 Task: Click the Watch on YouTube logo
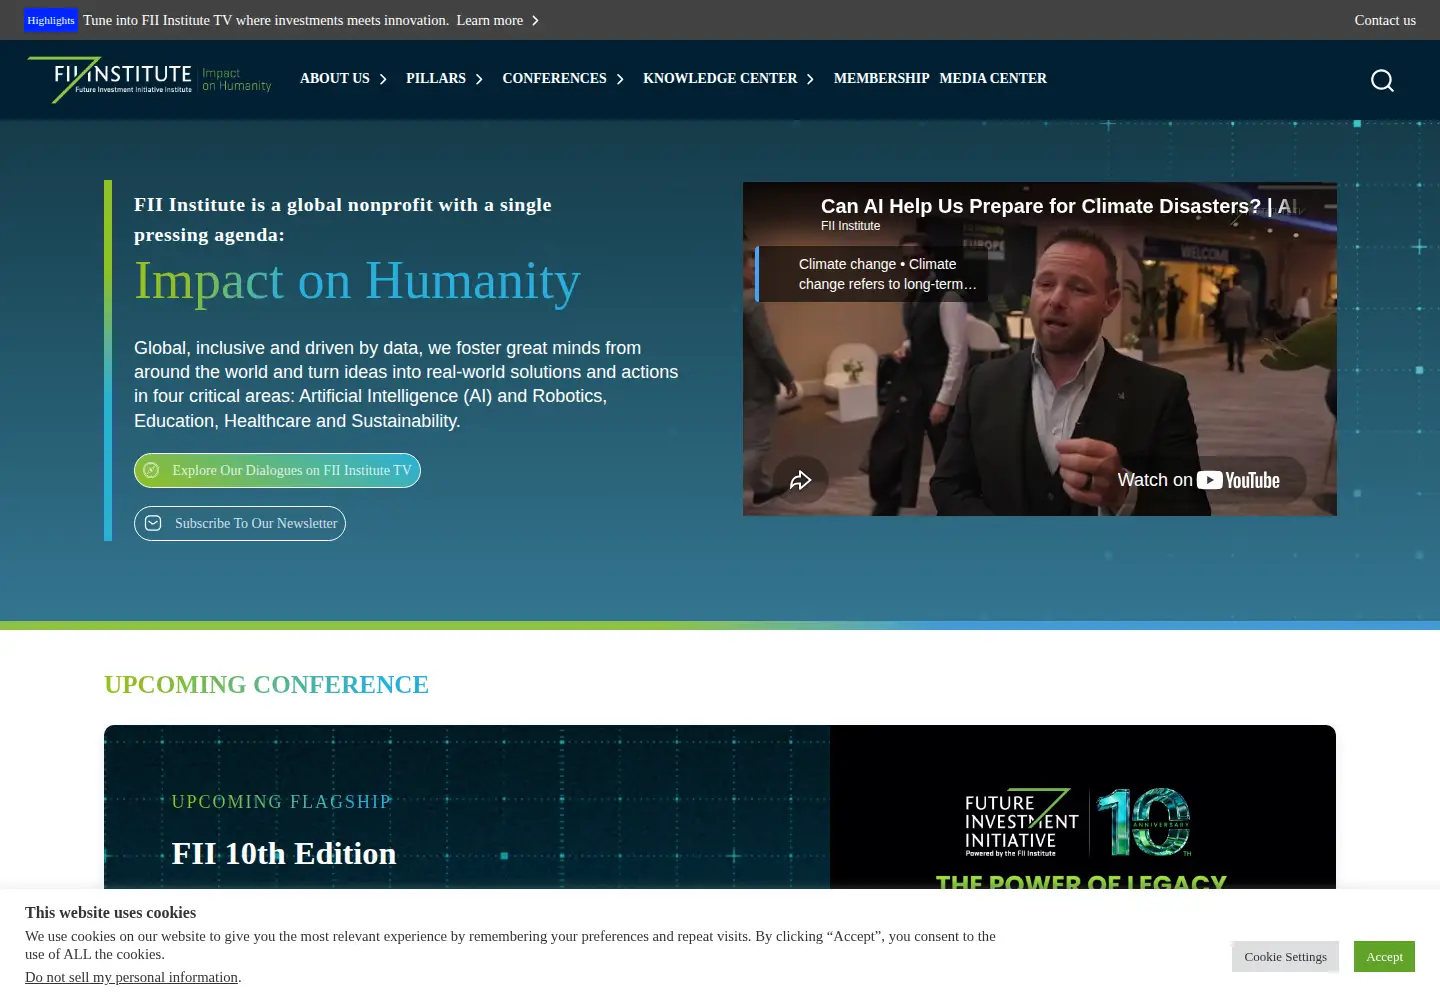click(1238, 480)
